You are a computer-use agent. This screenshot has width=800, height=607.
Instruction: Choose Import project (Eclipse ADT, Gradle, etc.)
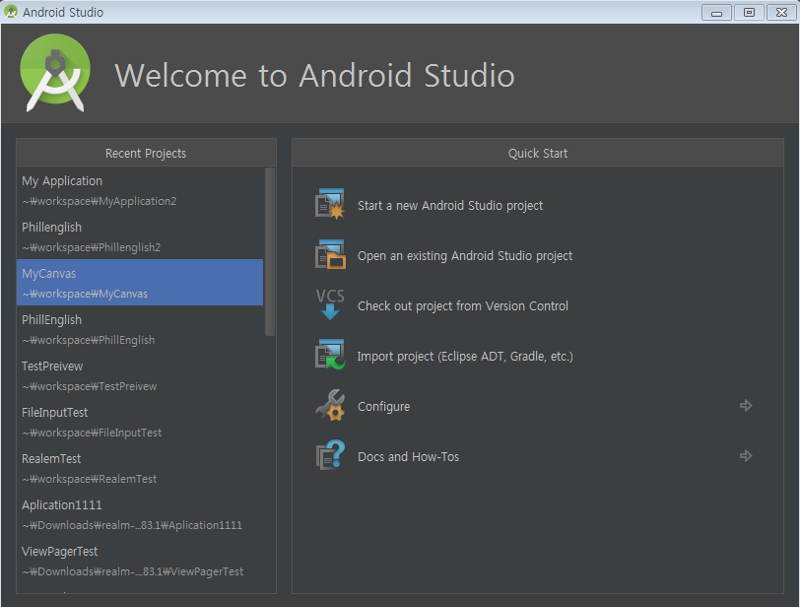(x=465, y=356)
